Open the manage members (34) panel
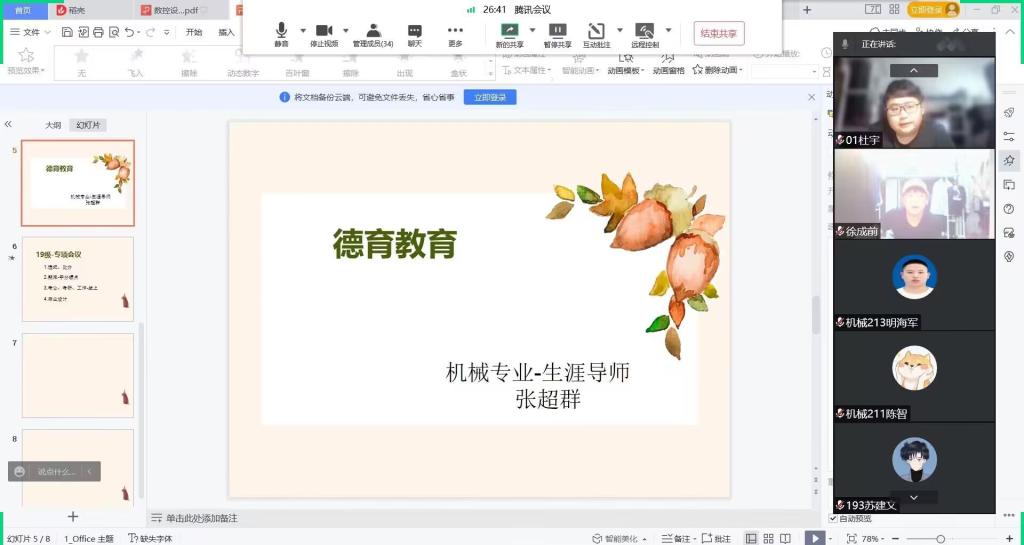The width and height of the screenshot is (1024, 545). coord(373,34)
